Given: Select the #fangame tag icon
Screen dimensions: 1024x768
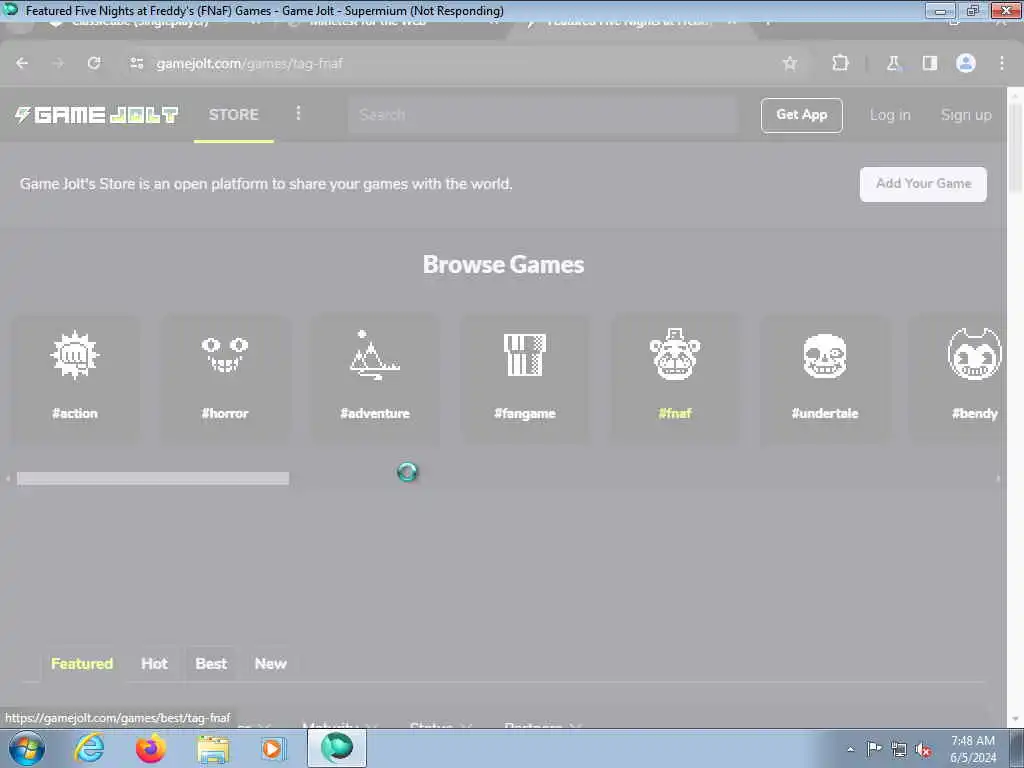Looking at the screenshot, I should click(x=524, y=355).
